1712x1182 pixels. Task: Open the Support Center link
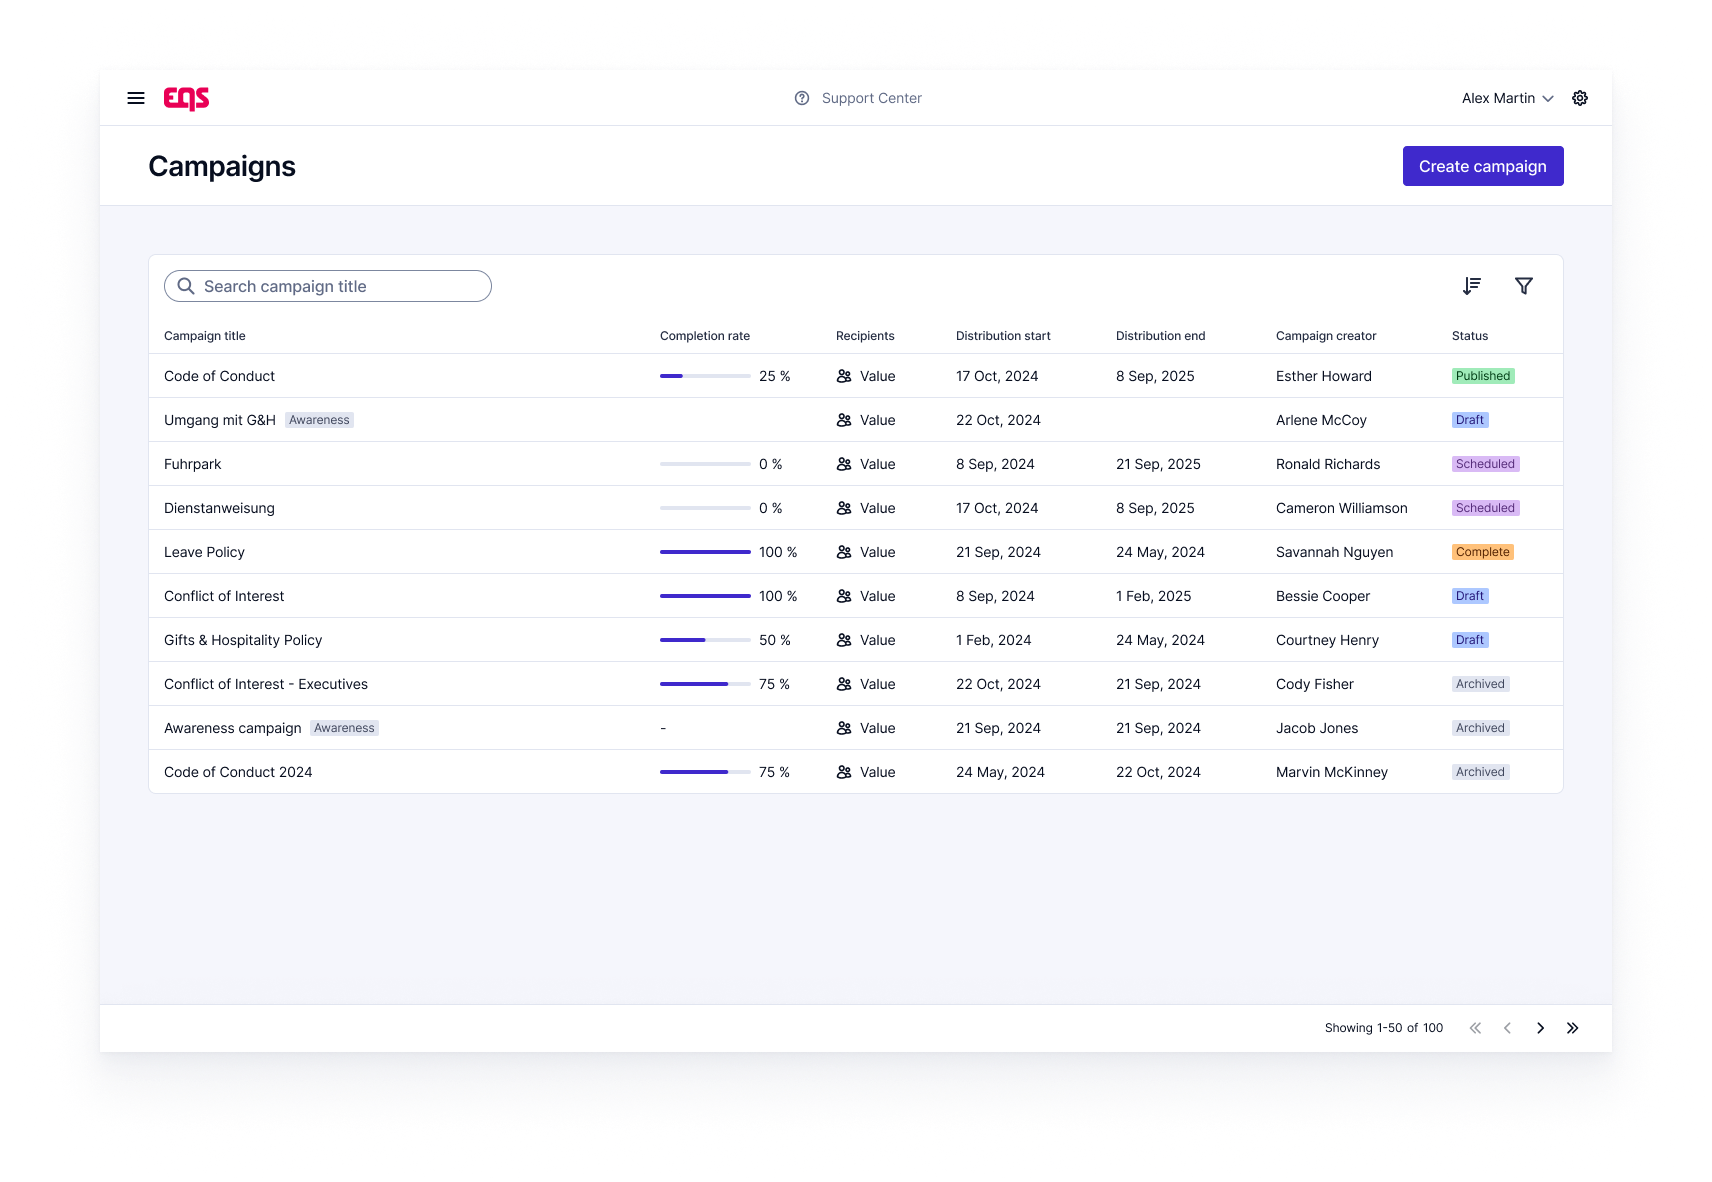[872, 98]
